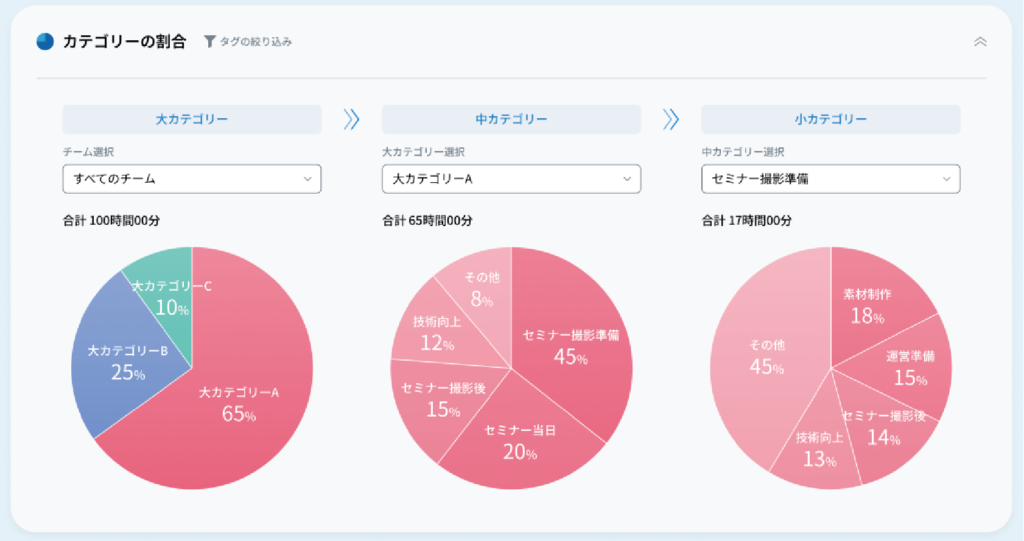The width and height of the screenshot is (1024, 541).
Task: Collapse the panel with the double chevron icon
Action: pyautogui.click(x=980, y=42)
